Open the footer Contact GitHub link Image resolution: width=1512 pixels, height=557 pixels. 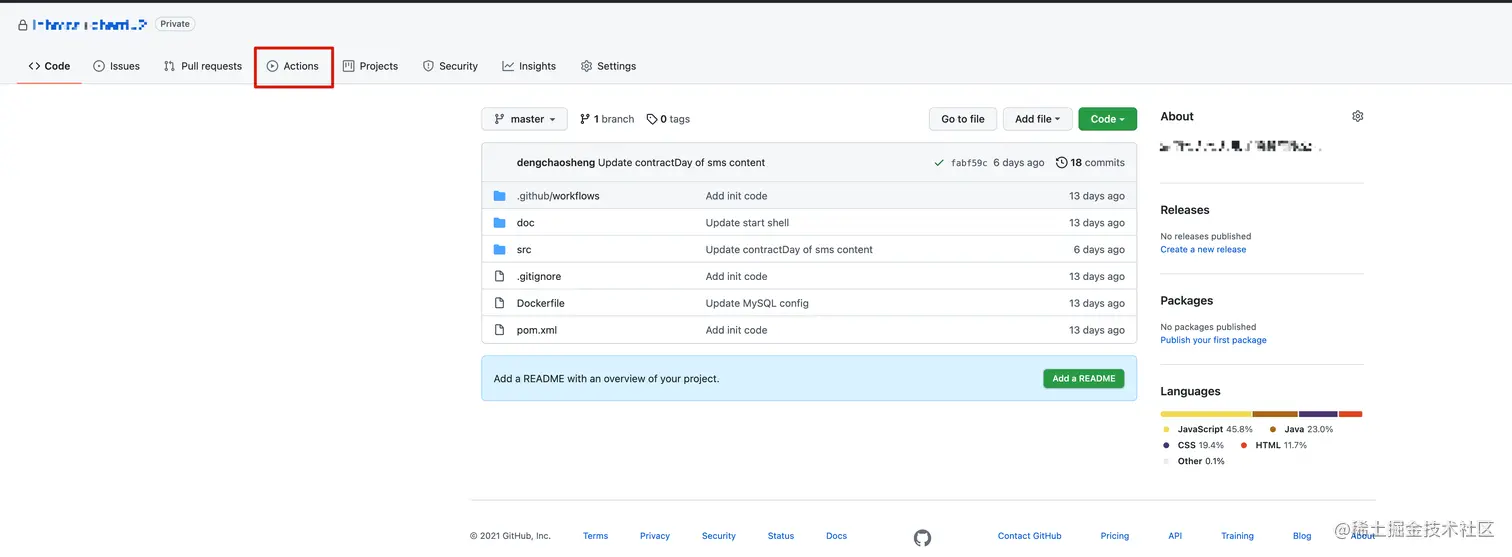[1030, 536]
